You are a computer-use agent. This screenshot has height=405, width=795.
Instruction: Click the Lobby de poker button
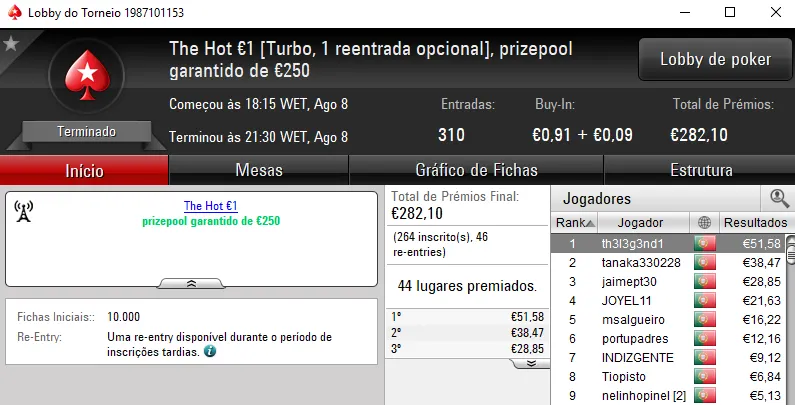(x=715, y=60)
